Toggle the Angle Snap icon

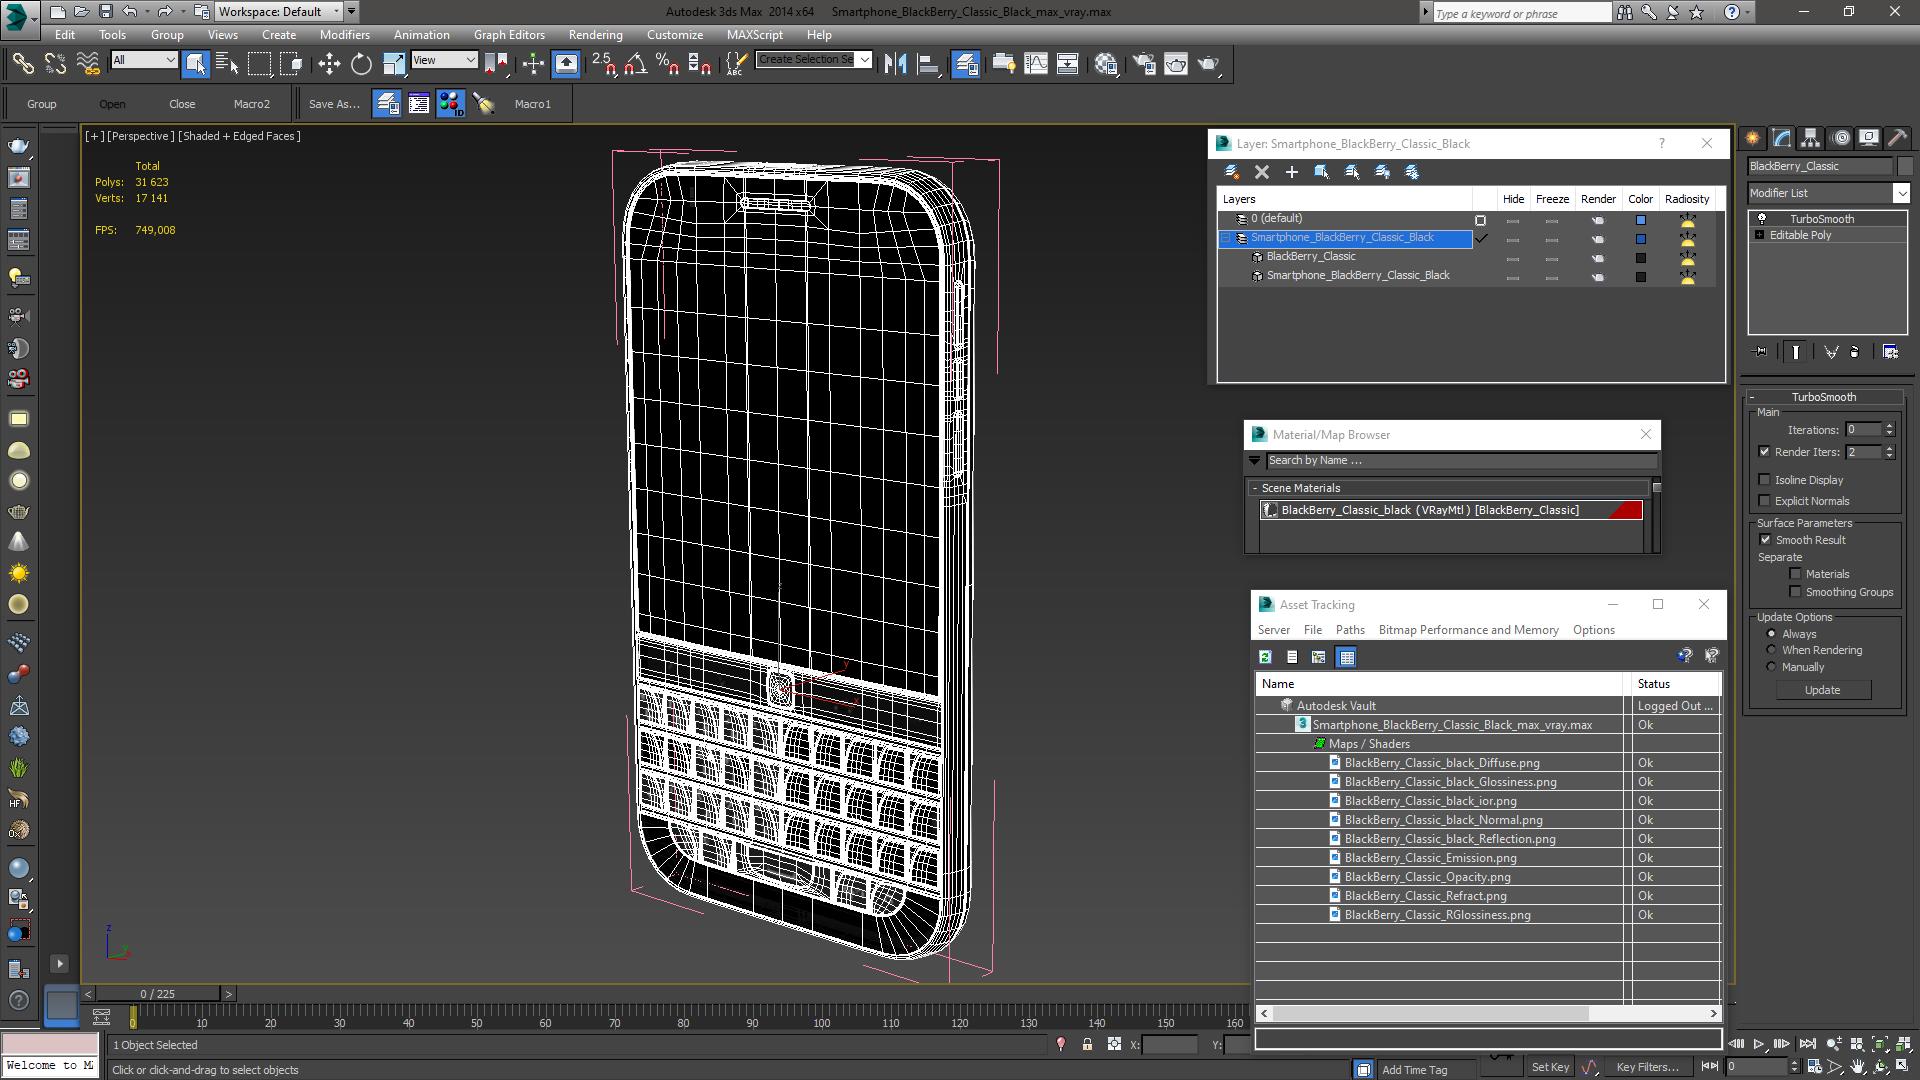pyautogui.click(x=635, y=64)
